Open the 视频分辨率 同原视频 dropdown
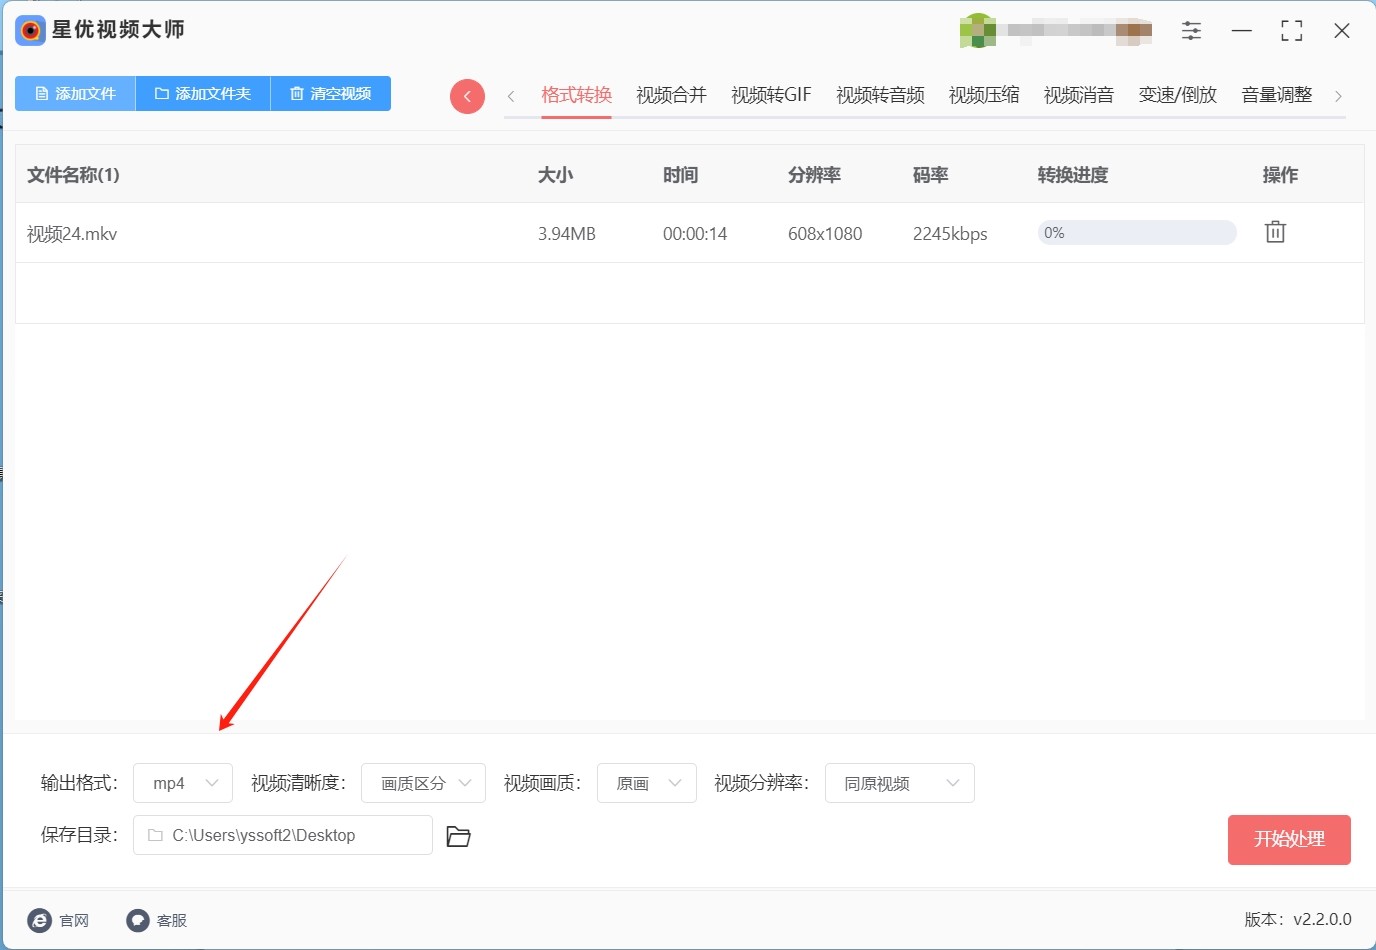 [899, 783]
